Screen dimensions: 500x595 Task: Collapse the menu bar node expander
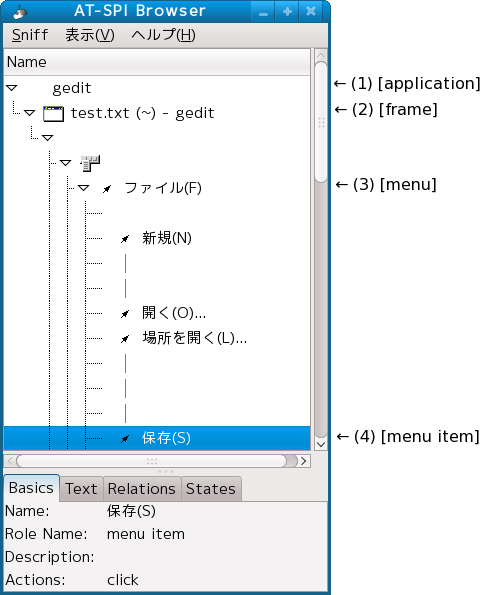65,163
